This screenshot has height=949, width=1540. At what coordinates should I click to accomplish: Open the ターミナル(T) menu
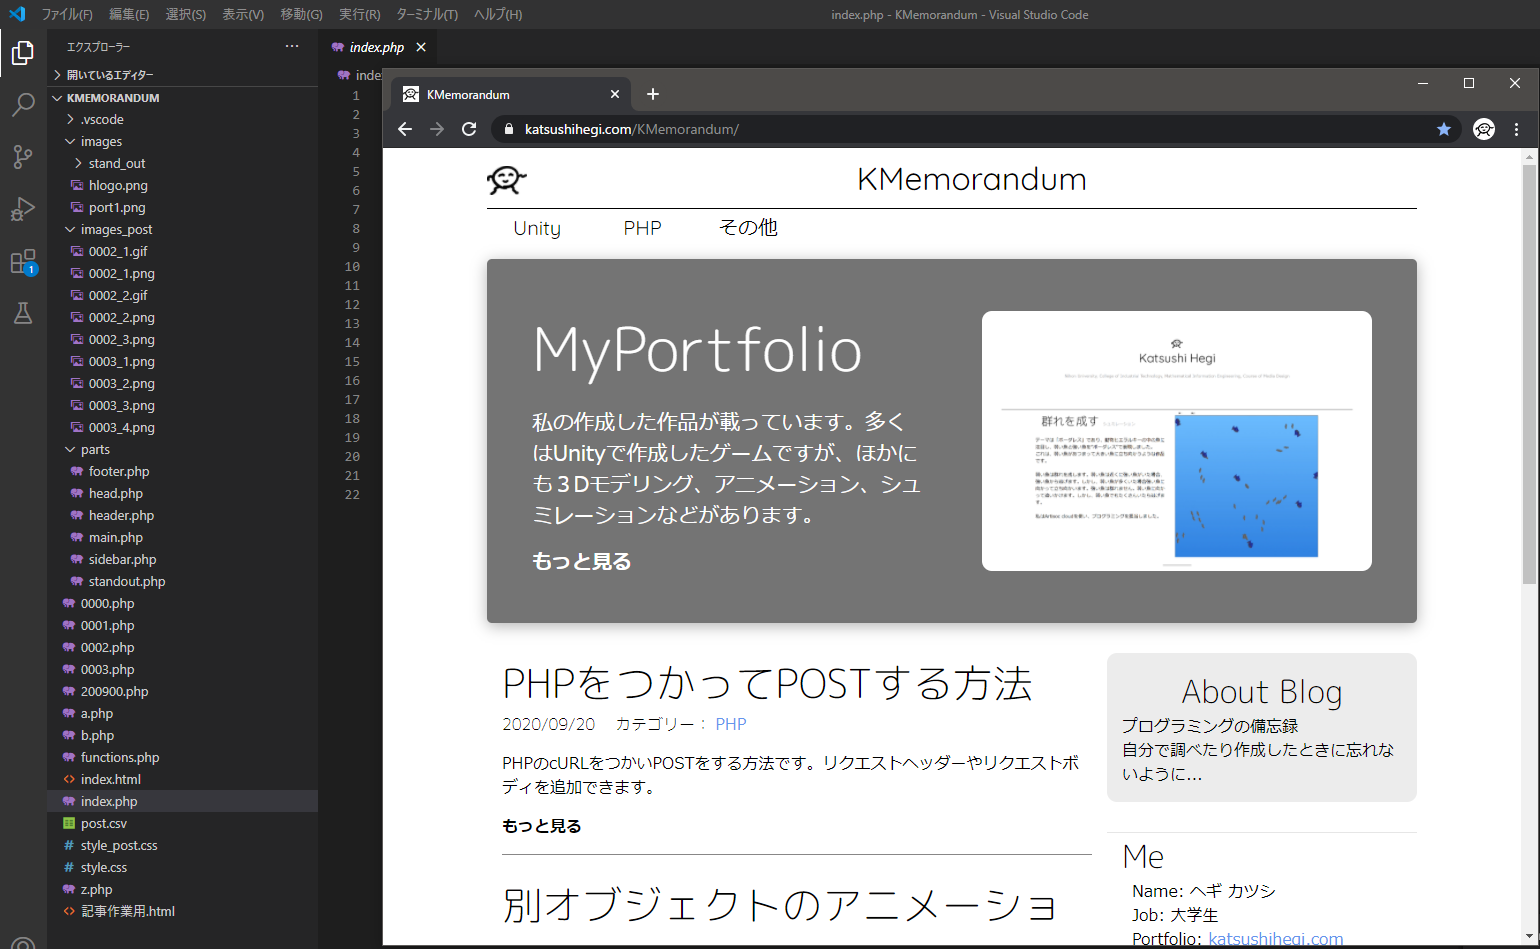click(427, 15)
